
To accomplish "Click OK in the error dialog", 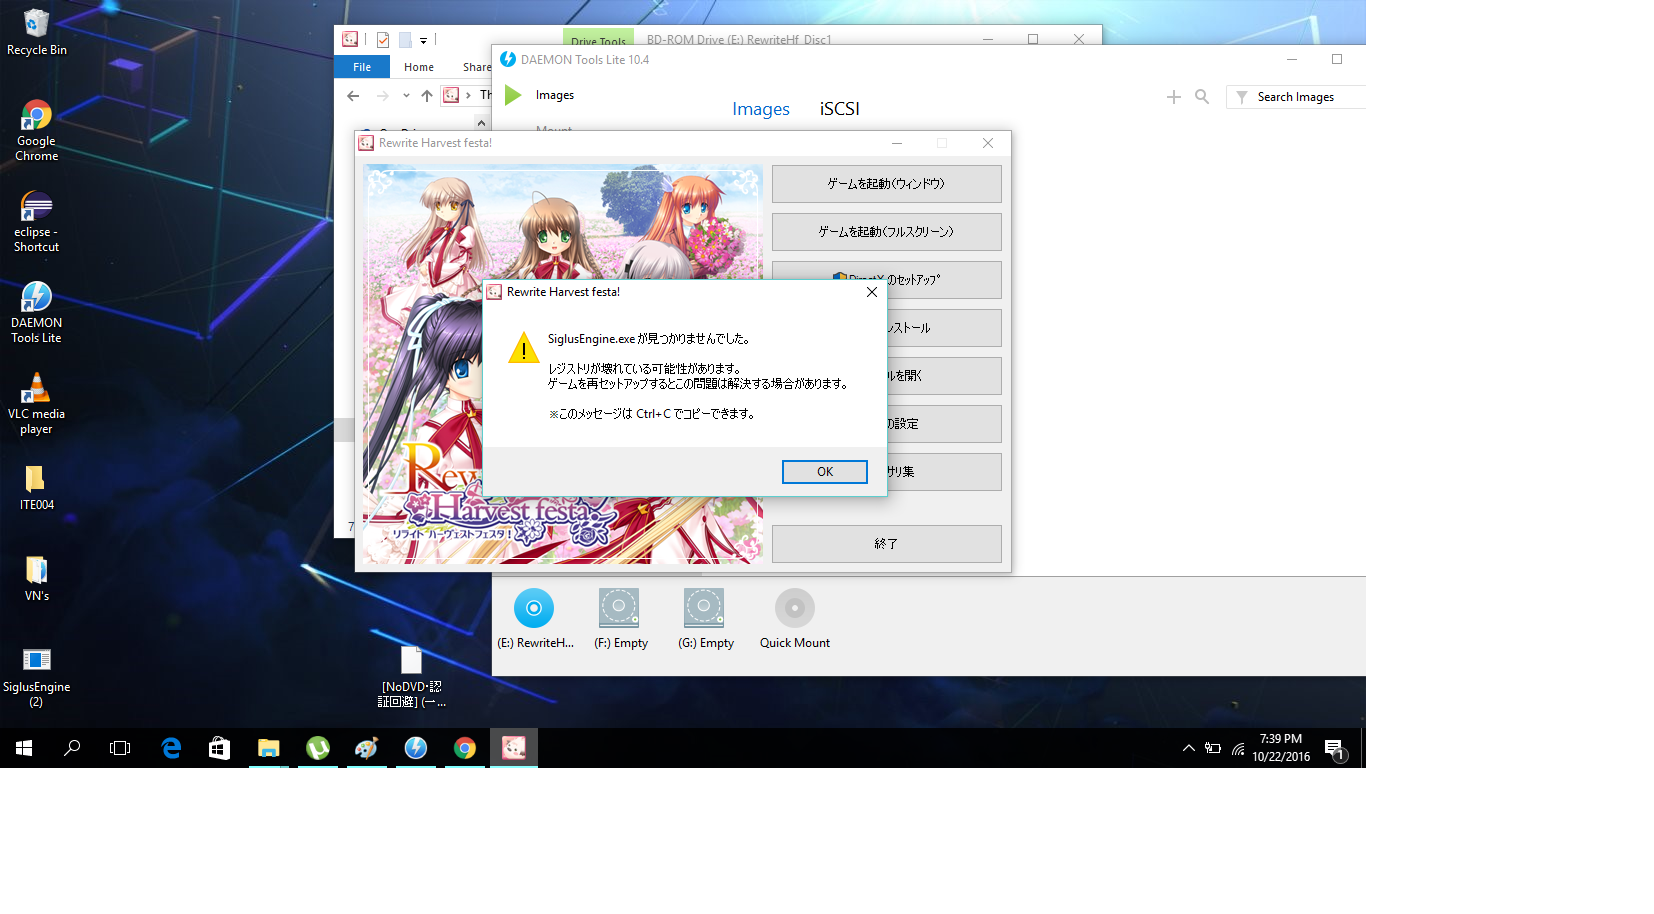I will point(825,472).
